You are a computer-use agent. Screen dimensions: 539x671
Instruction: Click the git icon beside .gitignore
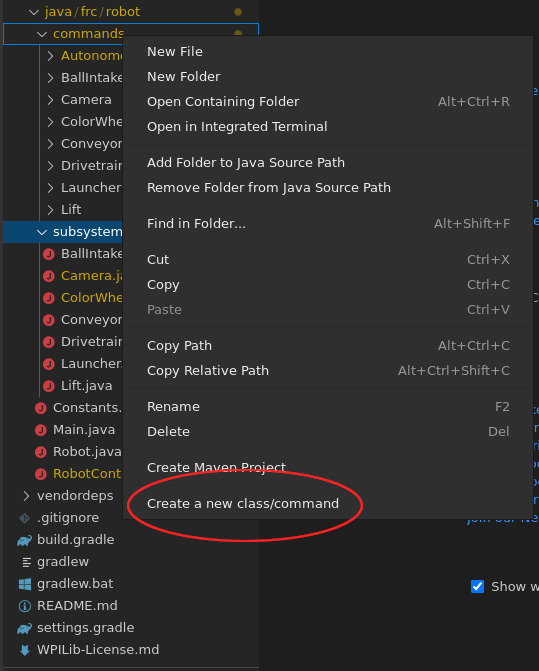point(24,518)
